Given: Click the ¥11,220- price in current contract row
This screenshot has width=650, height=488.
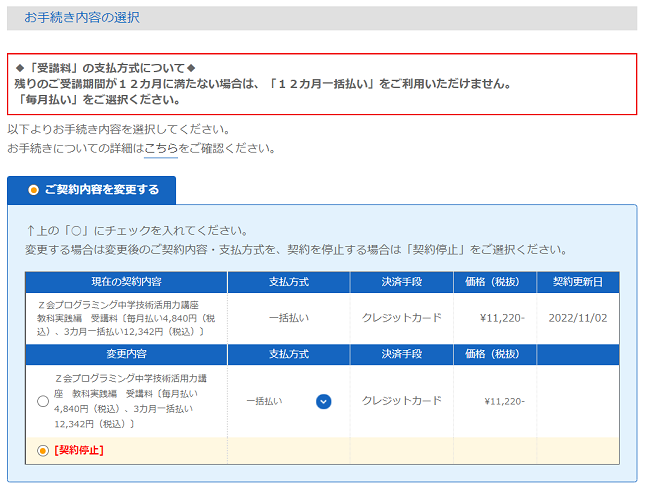Looking at the screenshot, I should (x=502, y=318).
